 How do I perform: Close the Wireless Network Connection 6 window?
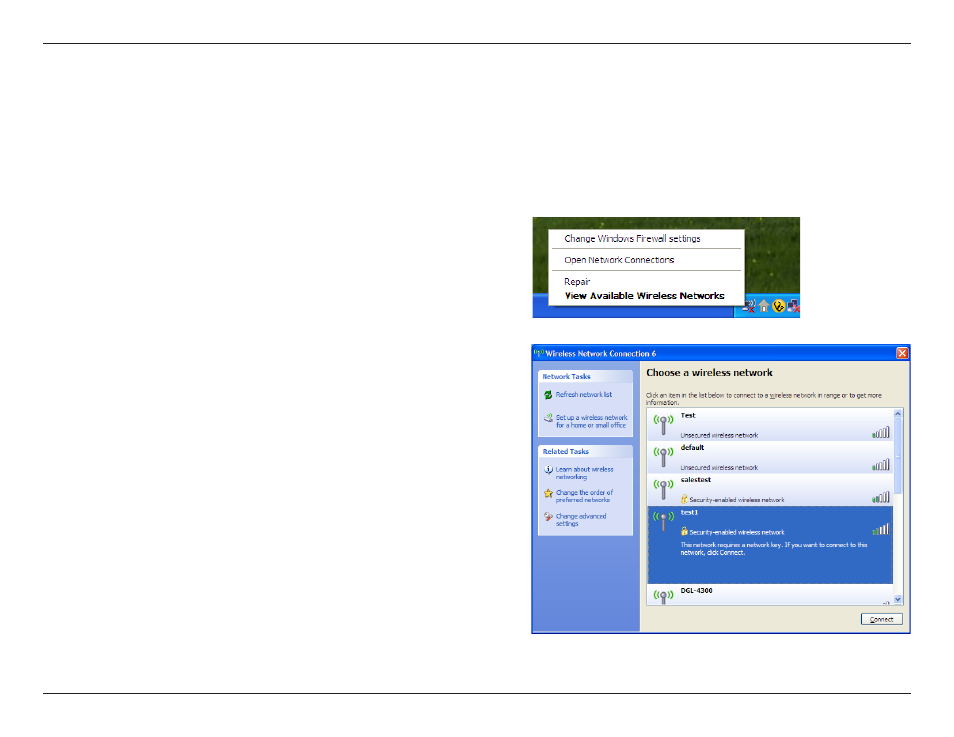pyautogui.click(x=902, y=353)
